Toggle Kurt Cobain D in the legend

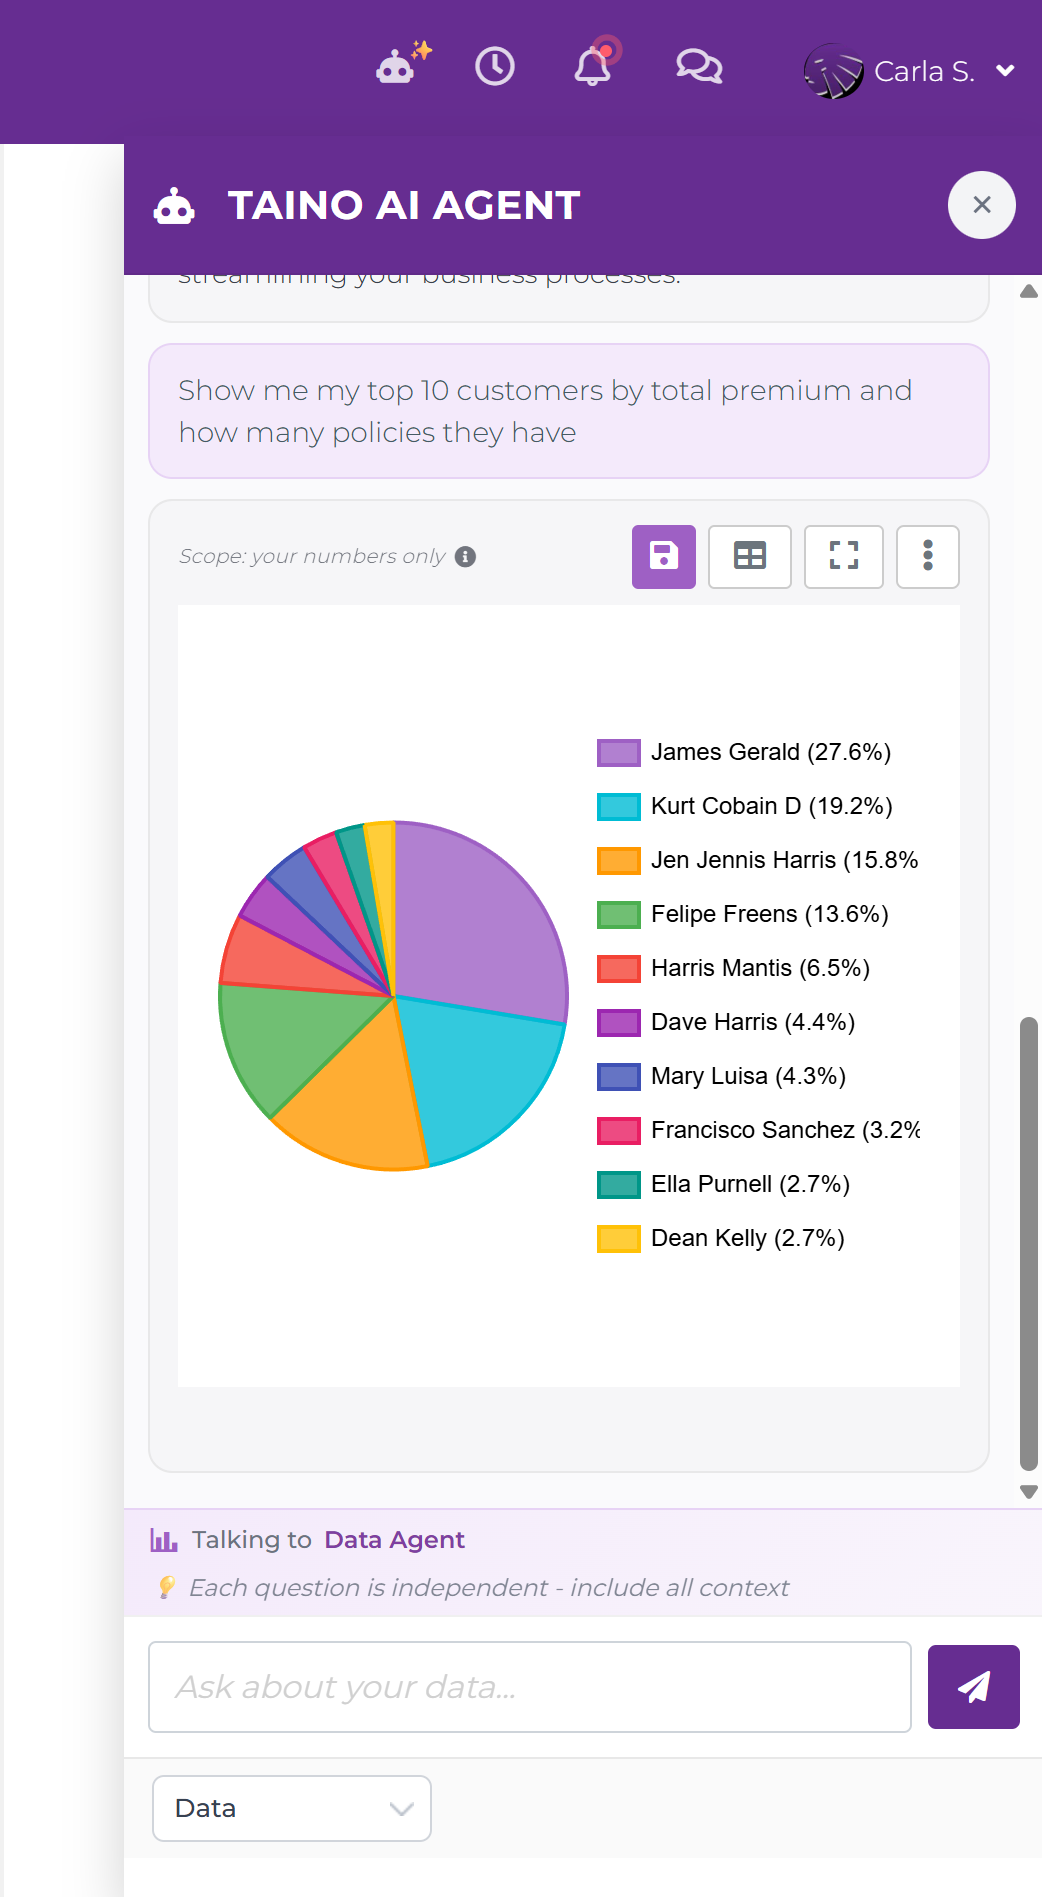(618, 805)
